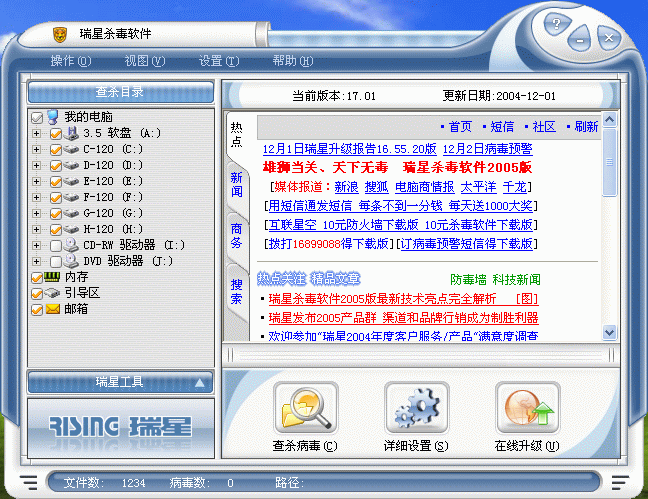
Task: Select the F-120 (F:) hard drive icon
Action: click(71, 198)
